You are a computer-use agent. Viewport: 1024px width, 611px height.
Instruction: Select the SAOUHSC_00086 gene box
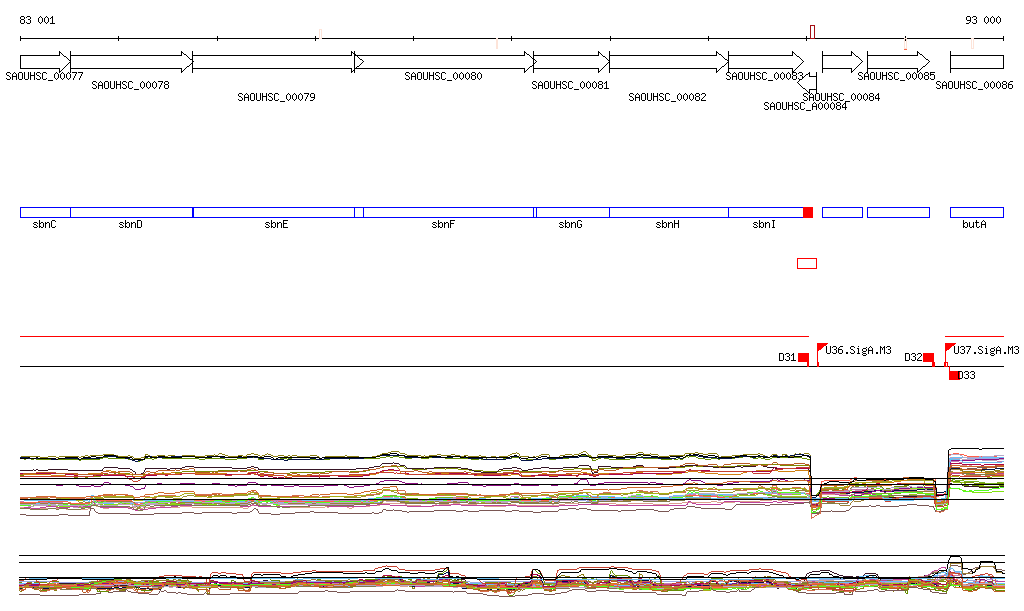[976, 62]
